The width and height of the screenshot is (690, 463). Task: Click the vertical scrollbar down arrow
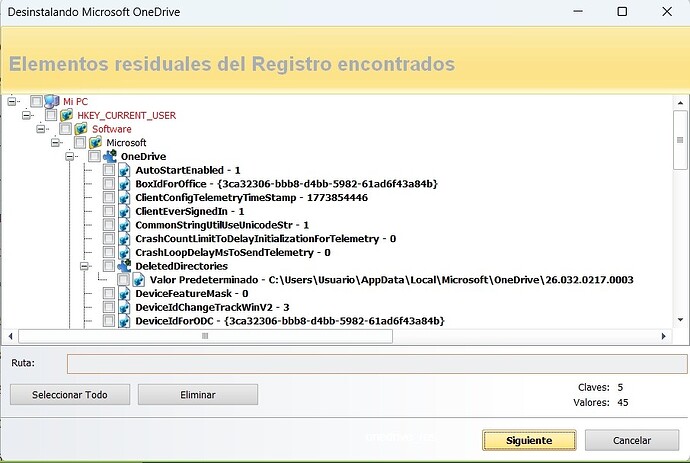680,320
